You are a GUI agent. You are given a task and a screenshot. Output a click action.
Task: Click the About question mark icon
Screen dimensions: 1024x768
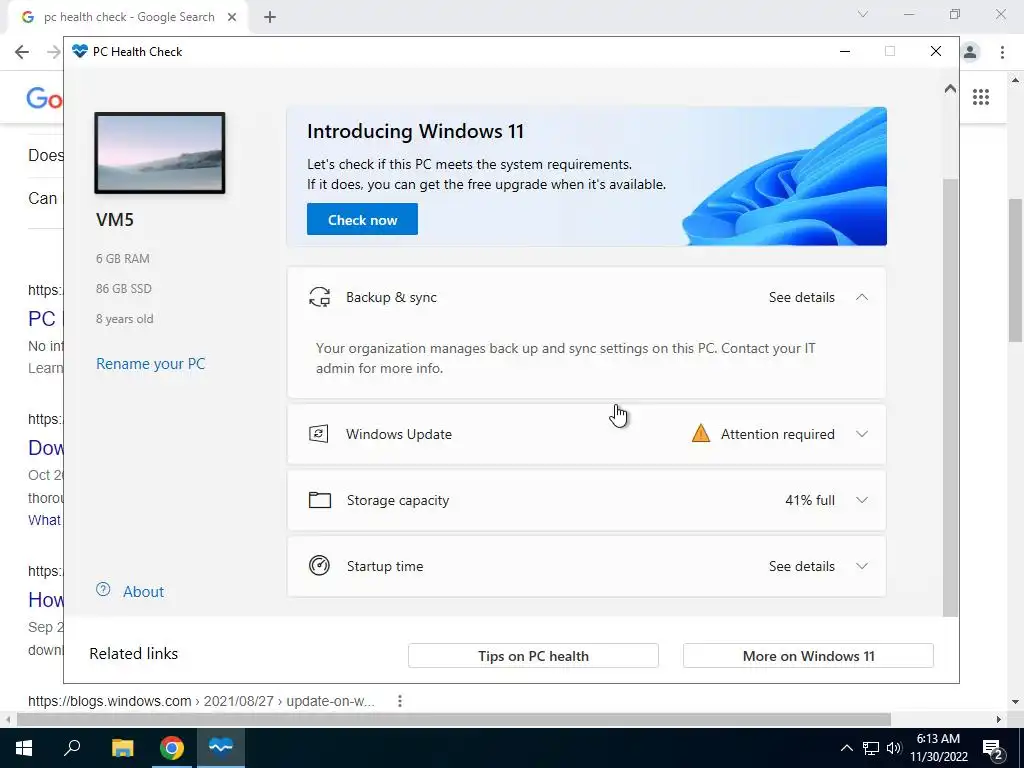pyautogui.click(x=103, y=590)
